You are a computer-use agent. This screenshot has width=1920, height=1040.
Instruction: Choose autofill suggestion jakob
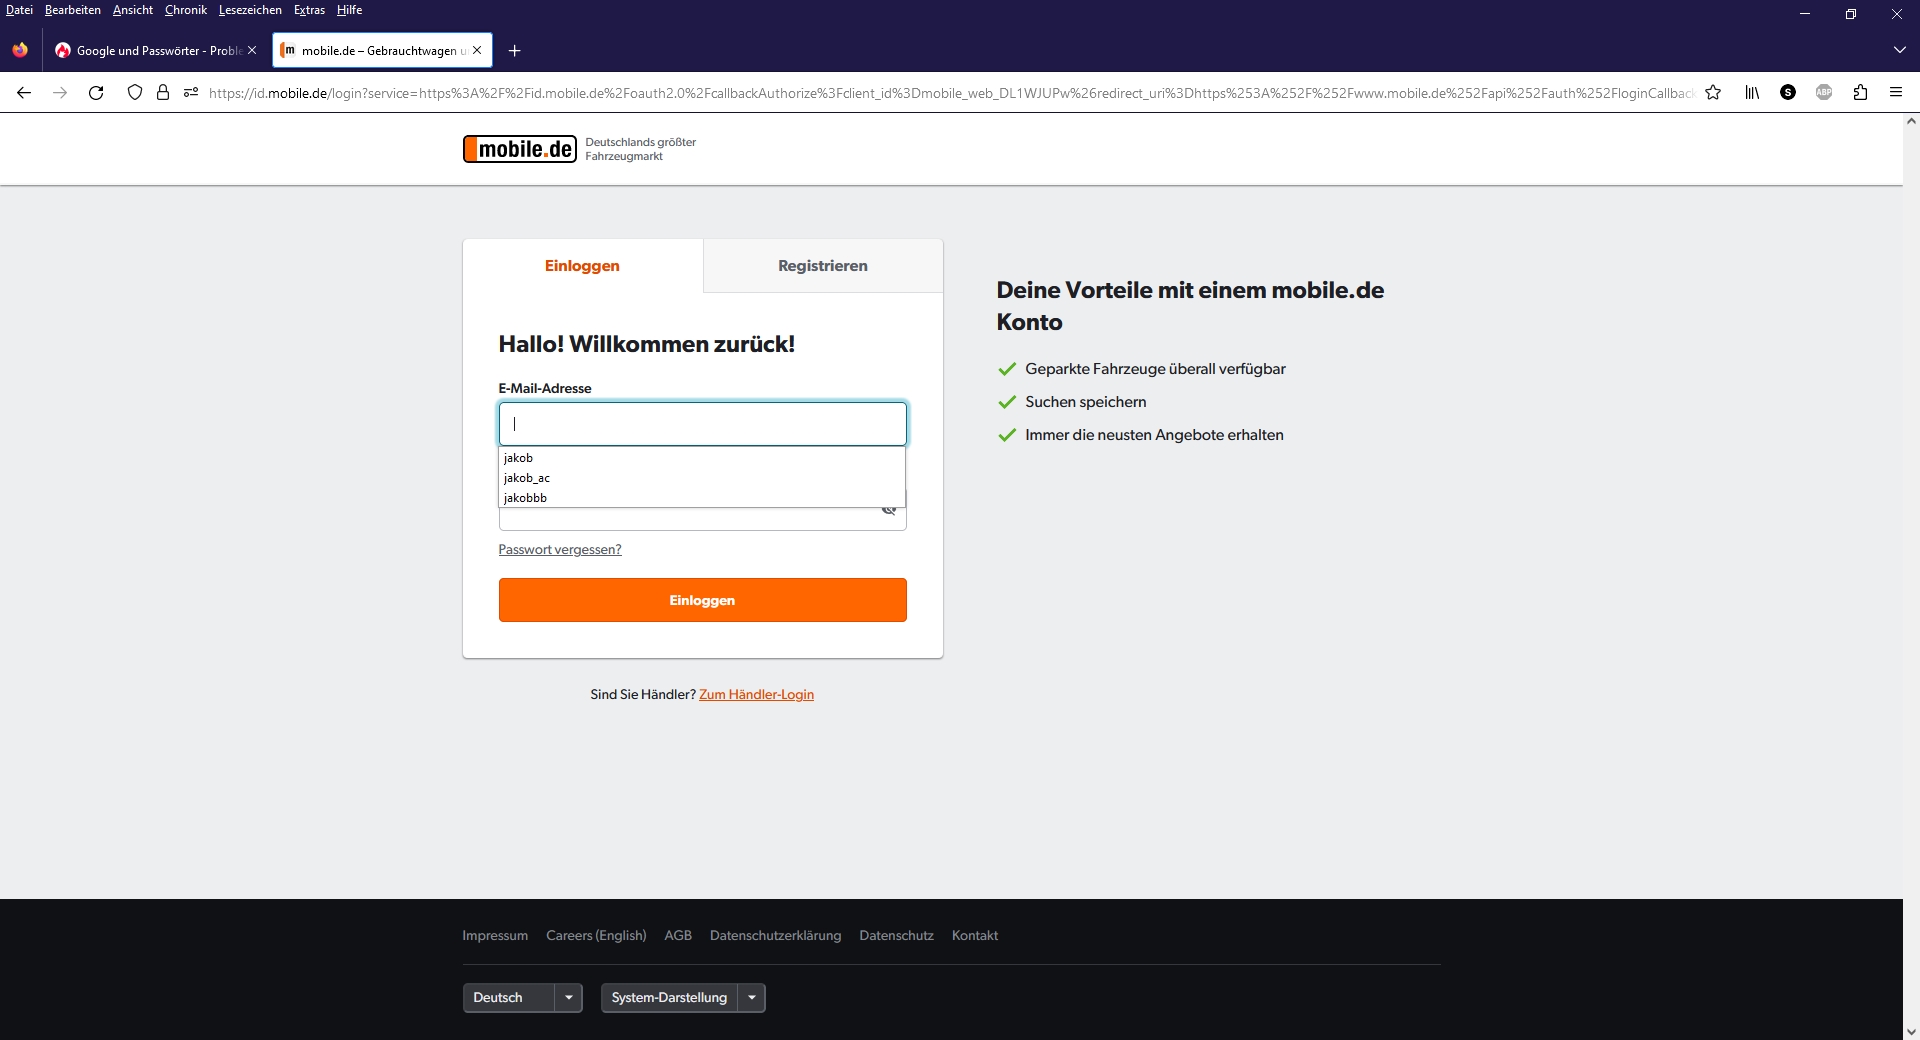pos(702,458)
